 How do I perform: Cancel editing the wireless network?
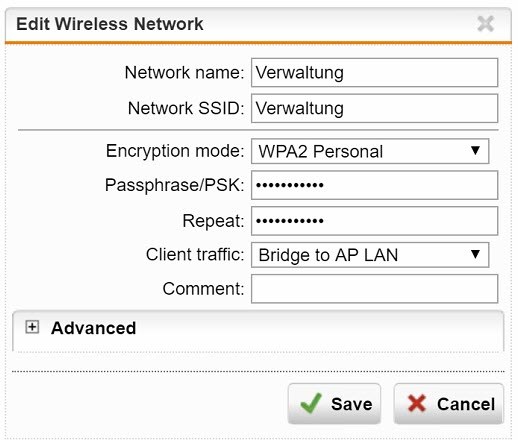pyautogui.click(x=449, y=404)
